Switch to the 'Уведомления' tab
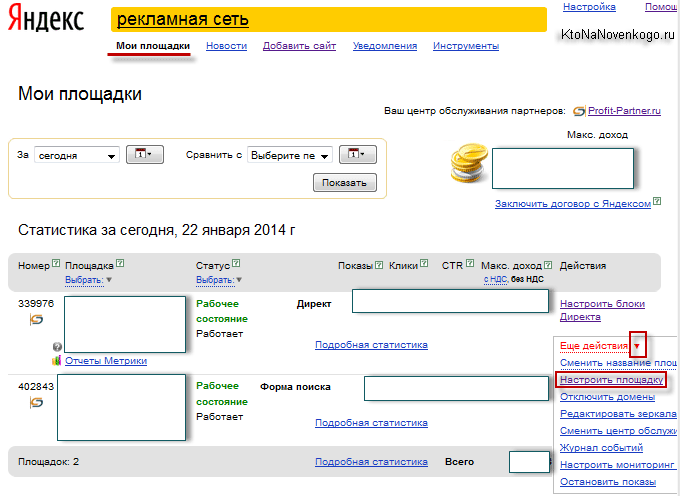Viewport: 680px width, 496px height. pos(385,46)
